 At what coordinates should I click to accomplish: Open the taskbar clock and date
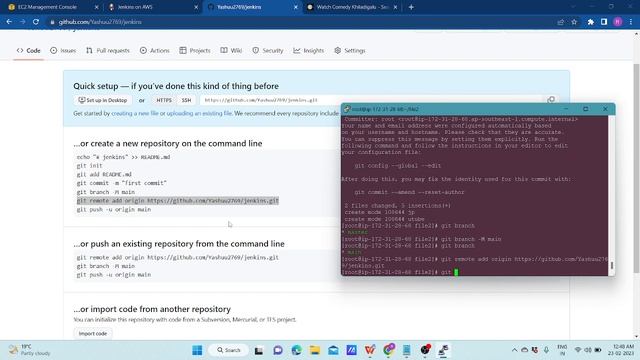(x=621, y=350)
